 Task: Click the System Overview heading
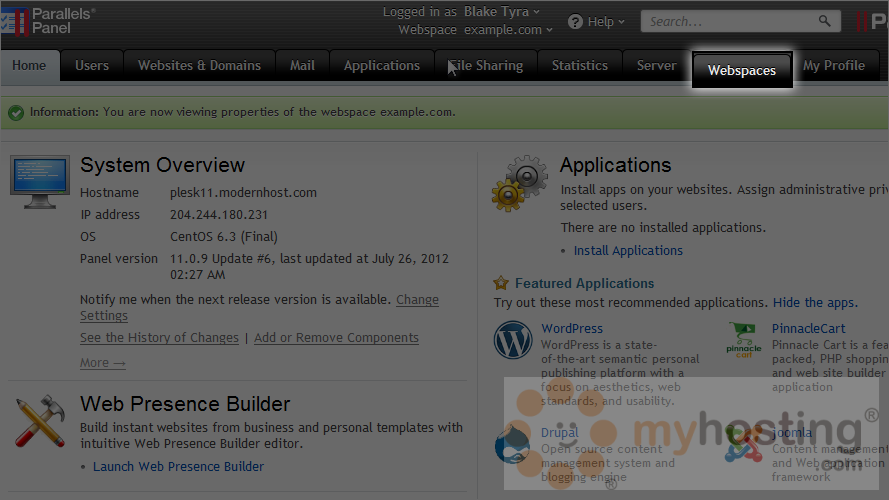click(x=162, y=165)
